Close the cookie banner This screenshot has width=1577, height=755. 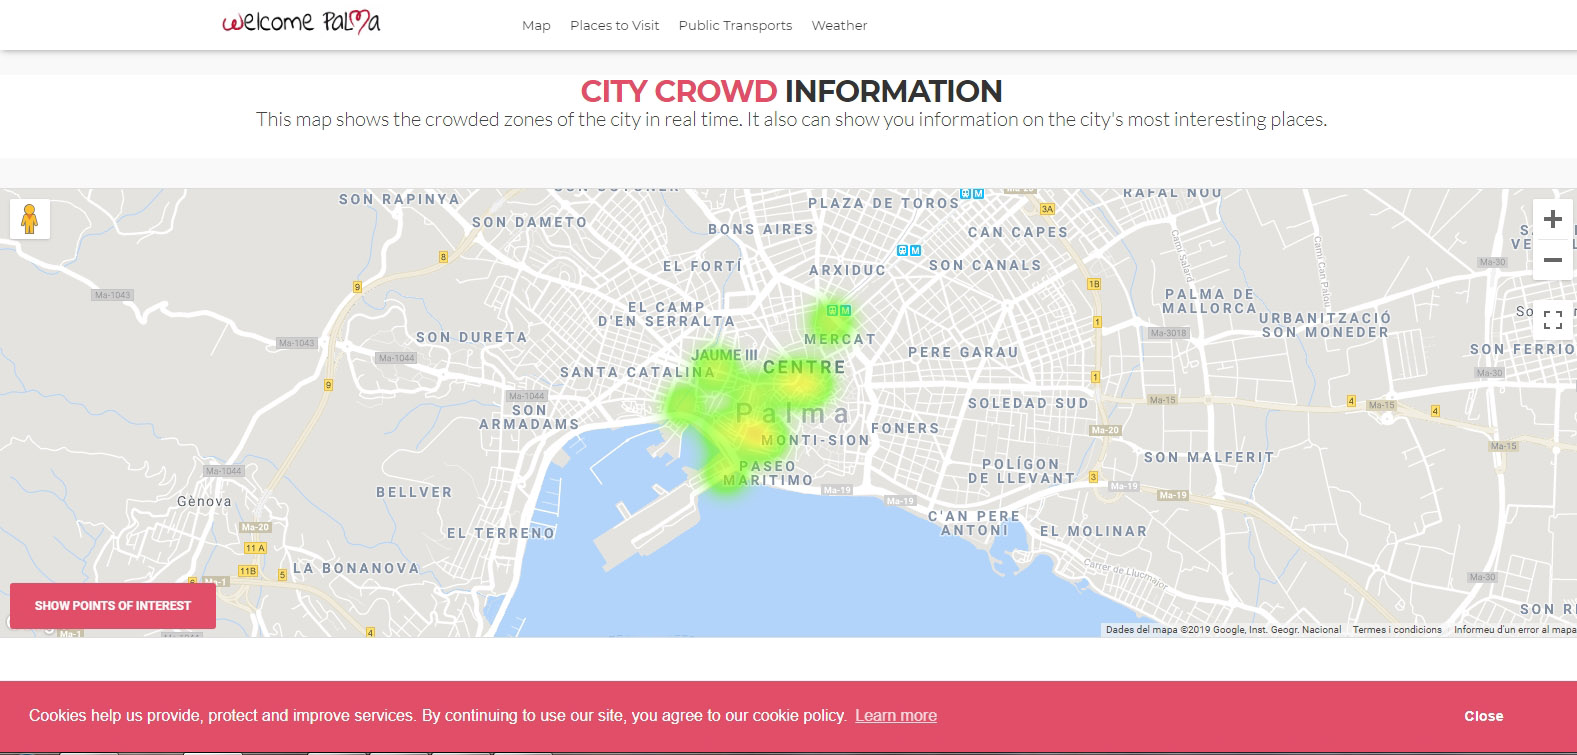(1483, 716)
